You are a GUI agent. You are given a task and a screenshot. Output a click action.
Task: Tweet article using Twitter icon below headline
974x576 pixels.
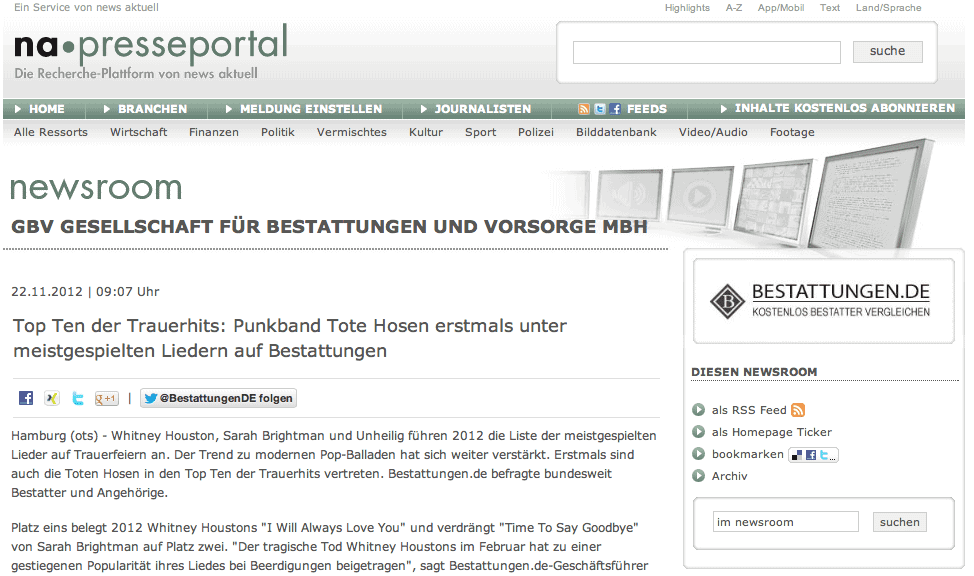click(x=78, y=398)
